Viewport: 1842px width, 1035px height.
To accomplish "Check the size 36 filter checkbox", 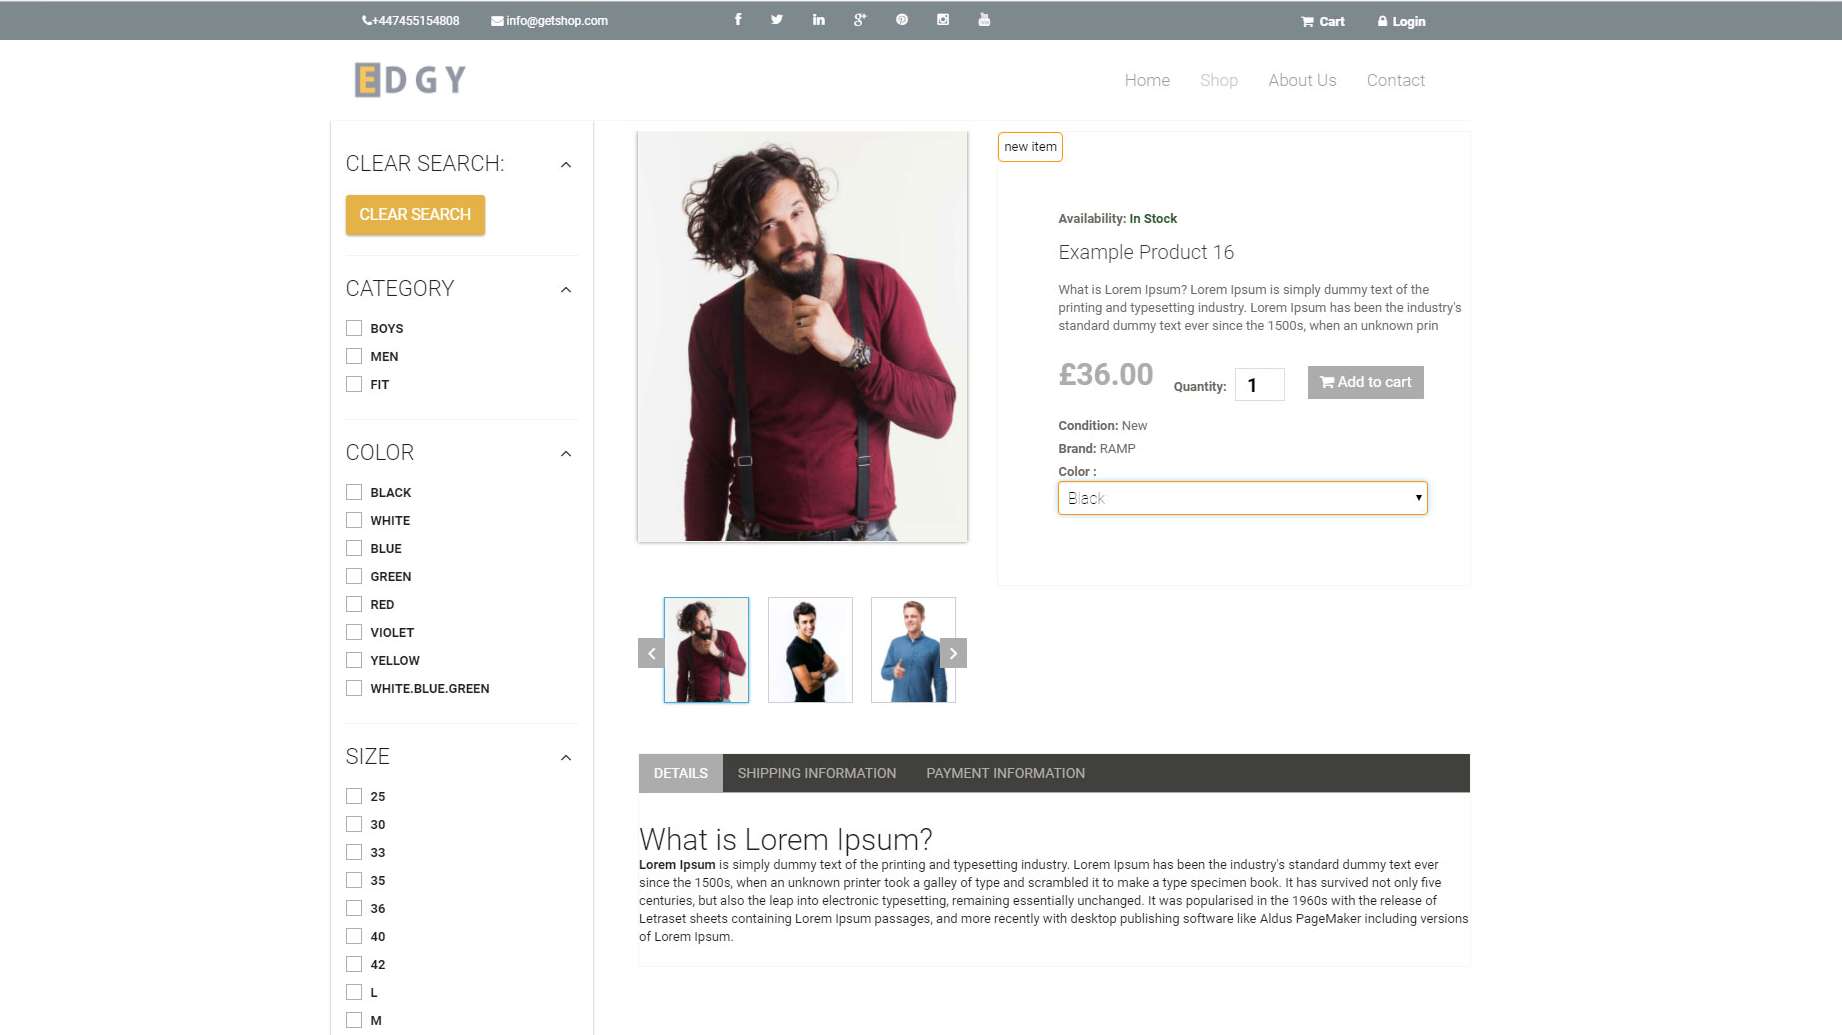I will (x=354, y=908).
